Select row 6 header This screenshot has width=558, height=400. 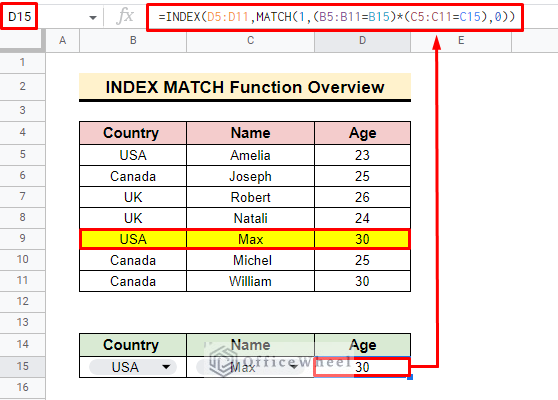tap(22, 175)
